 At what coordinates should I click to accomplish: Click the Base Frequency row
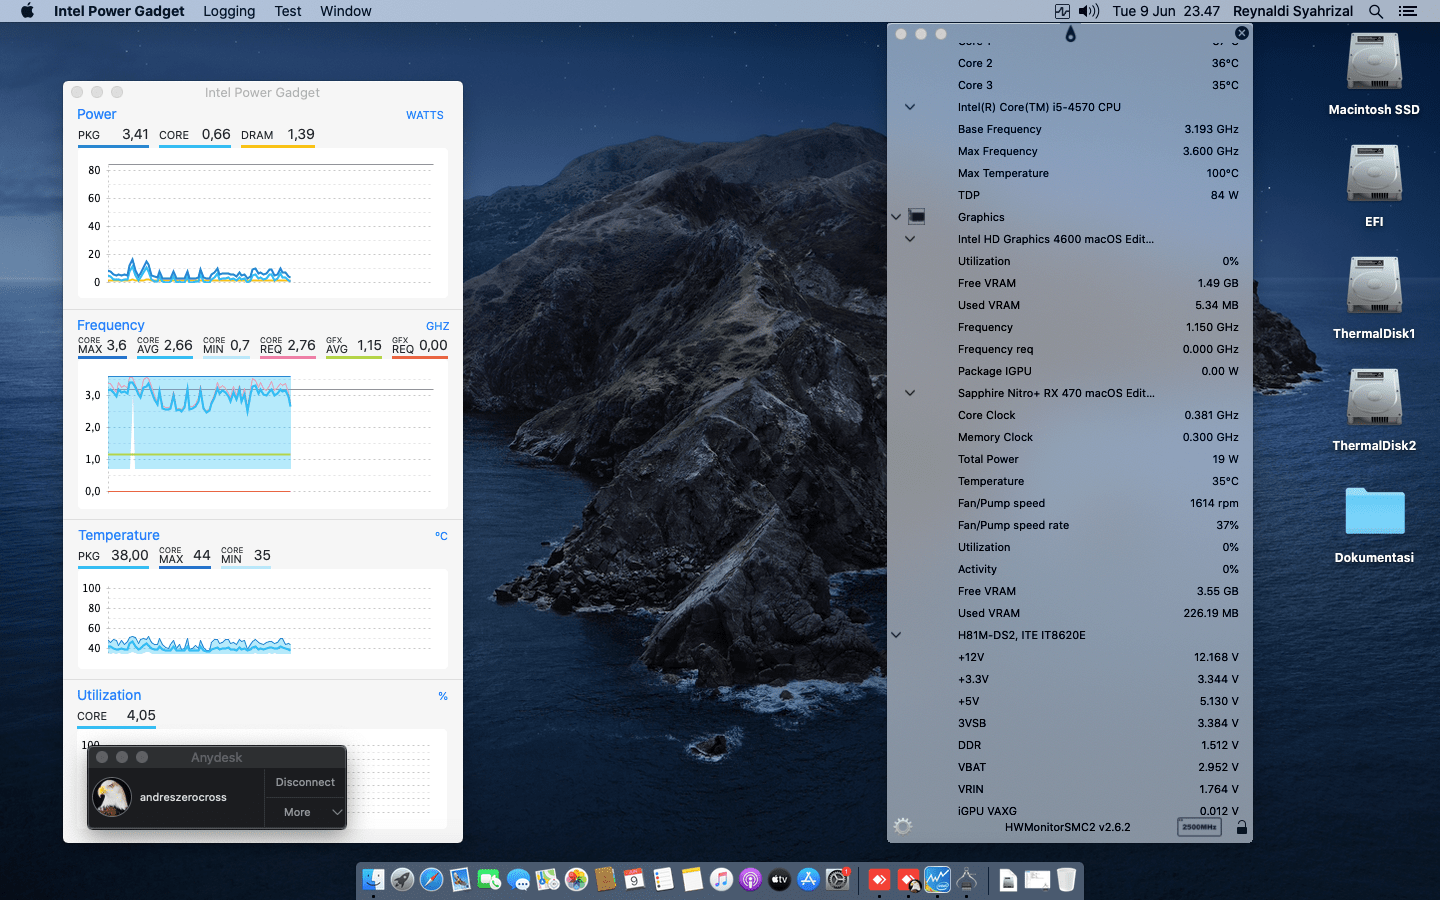coord(1069,129)
